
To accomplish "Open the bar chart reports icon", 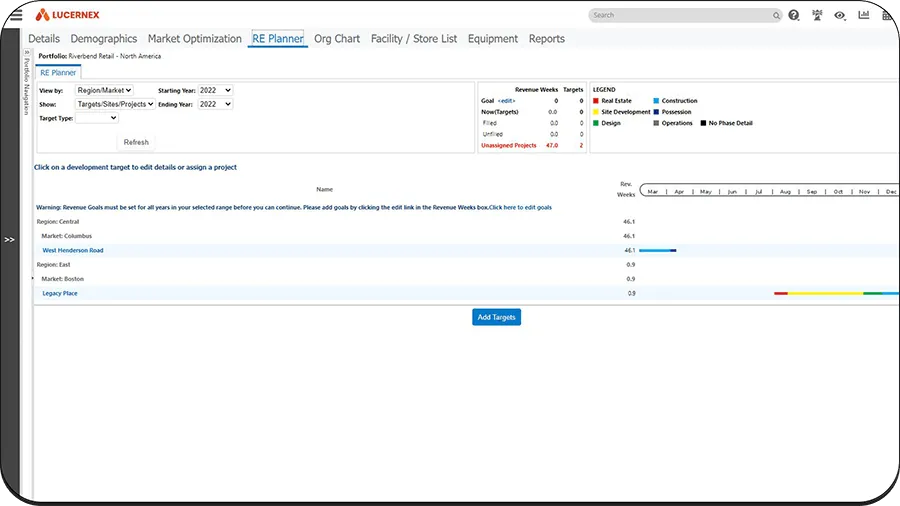I will coord(864,15).
